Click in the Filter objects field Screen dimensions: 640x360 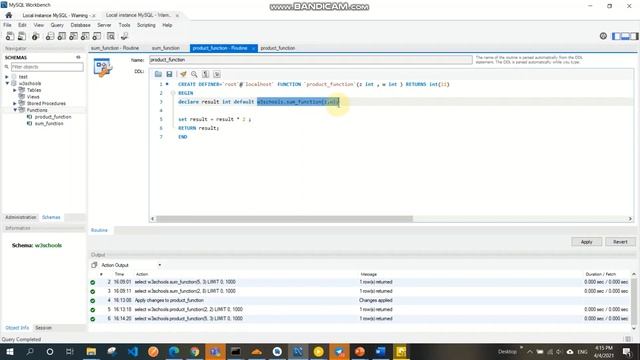pos(47,67)
